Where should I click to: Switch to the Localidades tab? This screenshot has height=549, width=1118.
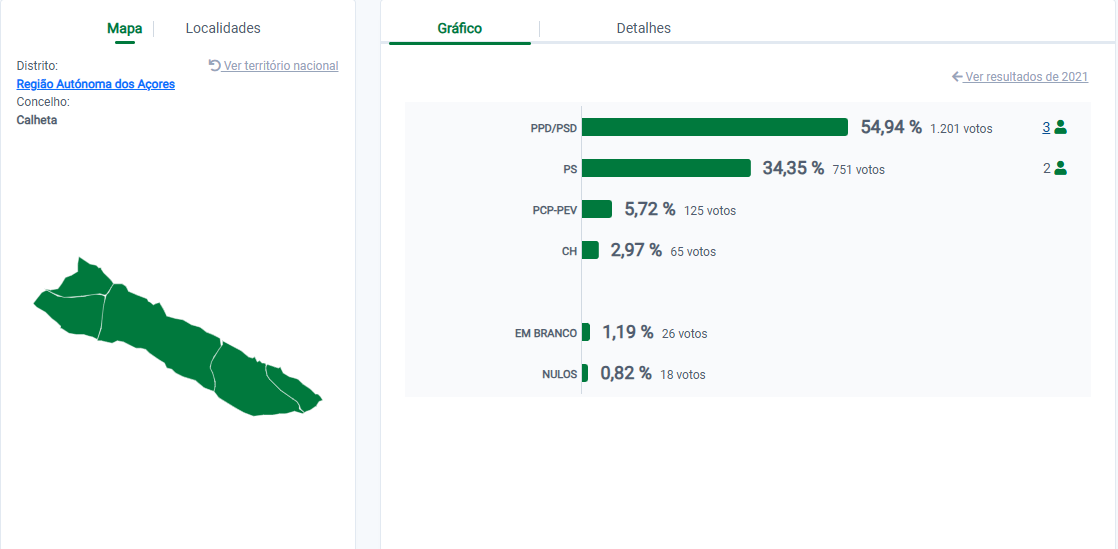223,28
